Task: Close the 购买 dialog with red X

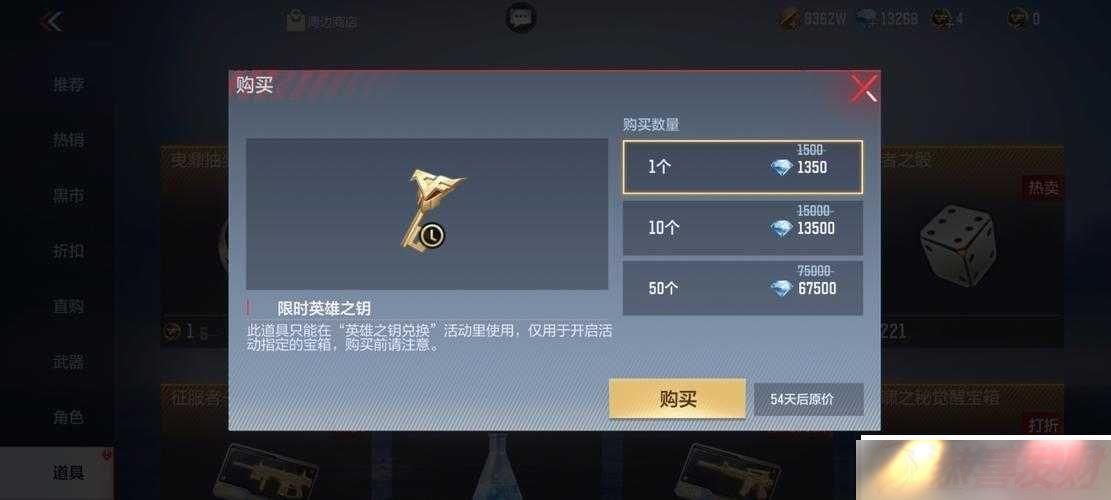Action: pyautogui.click(x=864, y=89)
